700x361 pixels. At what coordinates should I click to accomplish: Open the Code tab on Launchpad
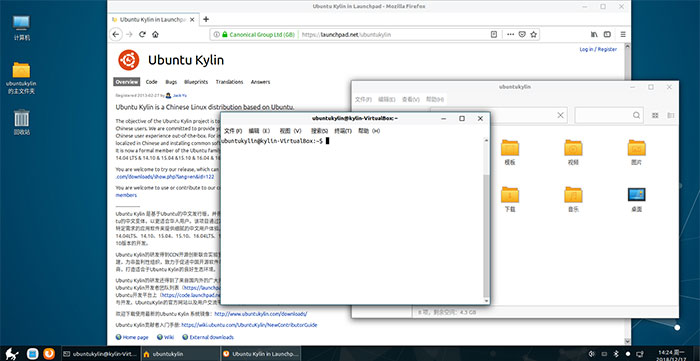(x=151, y=82)
